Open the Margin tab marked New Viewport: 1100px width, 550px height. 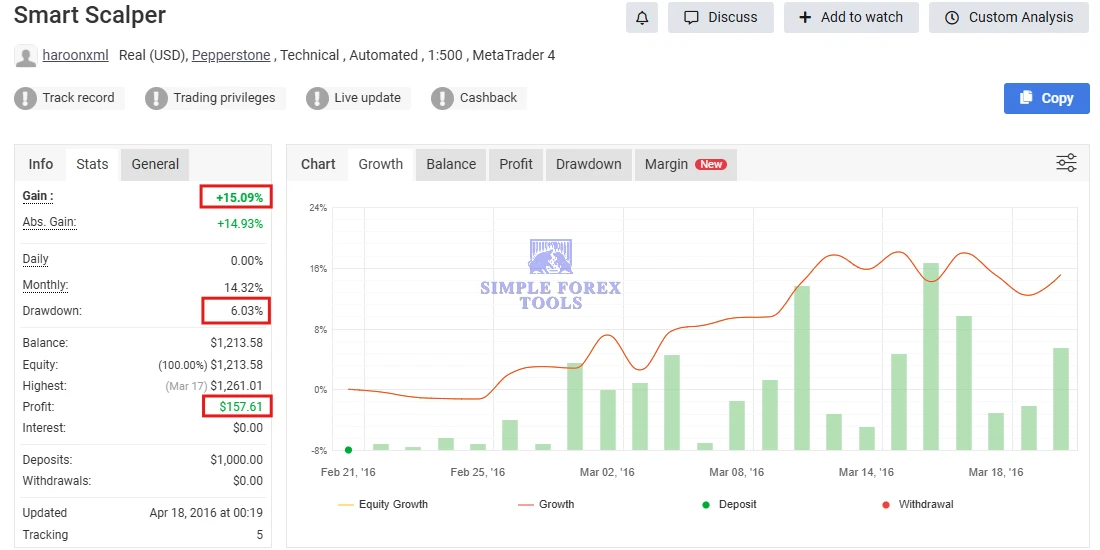685,164
